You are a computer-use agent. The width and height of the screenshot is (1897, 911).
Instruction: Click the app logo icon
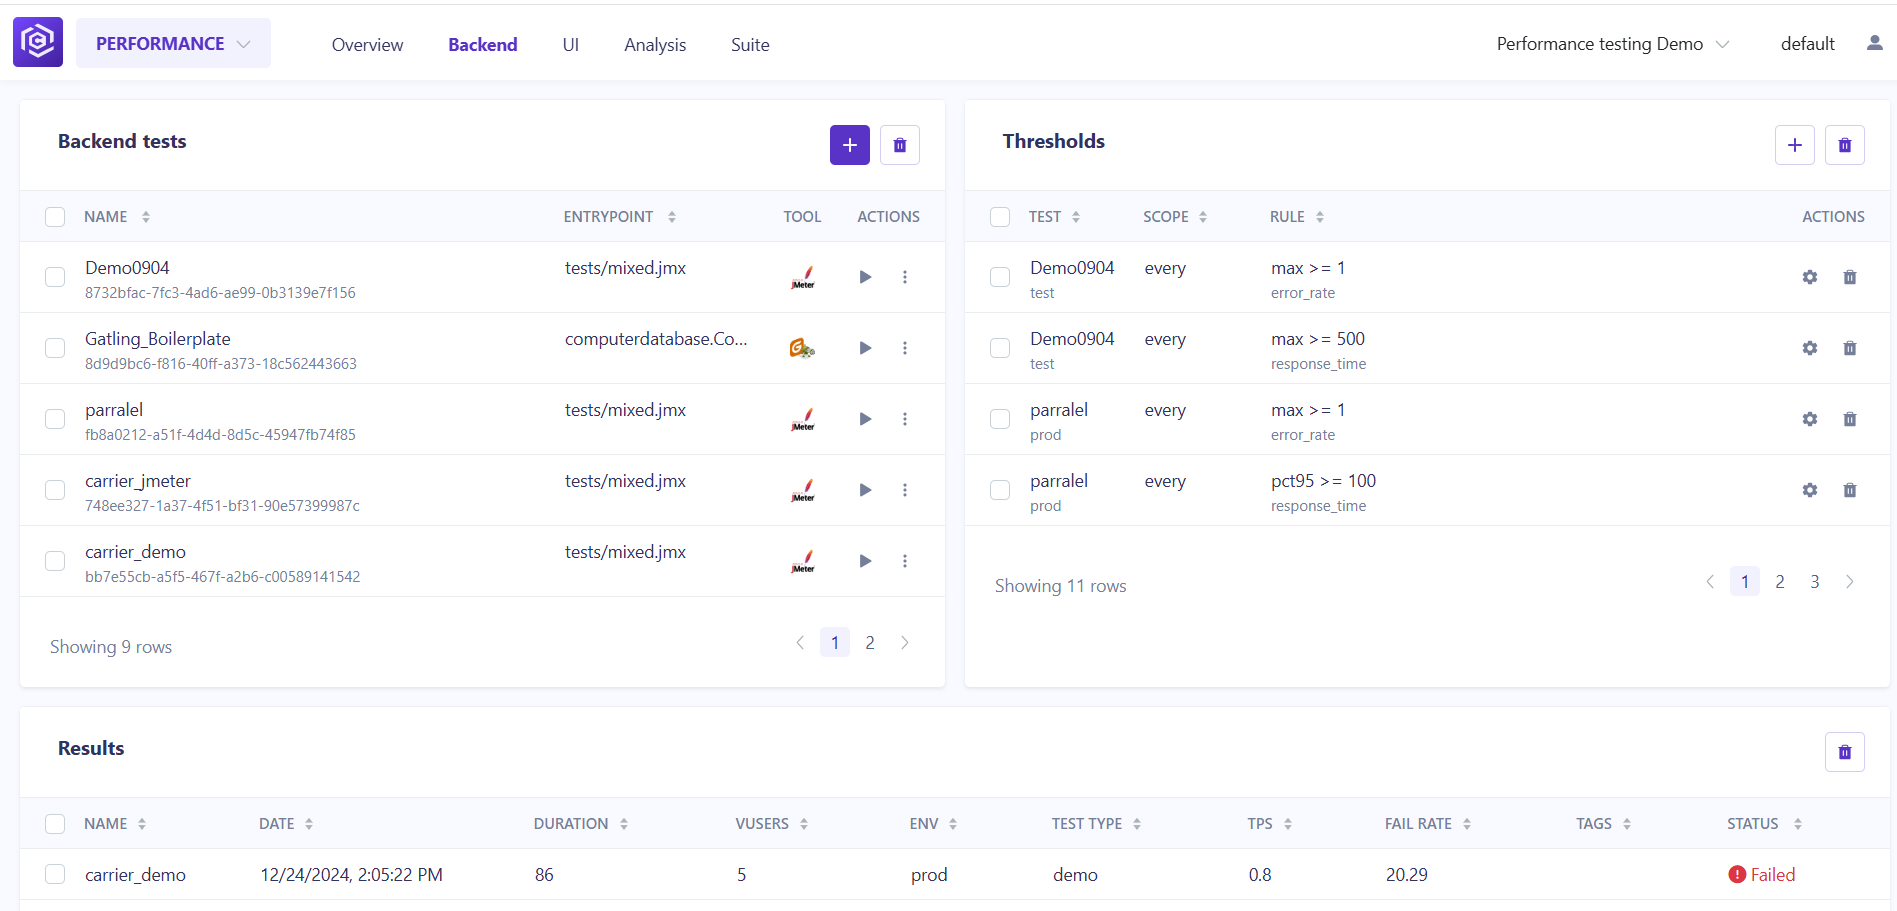[x=38, y=42]
